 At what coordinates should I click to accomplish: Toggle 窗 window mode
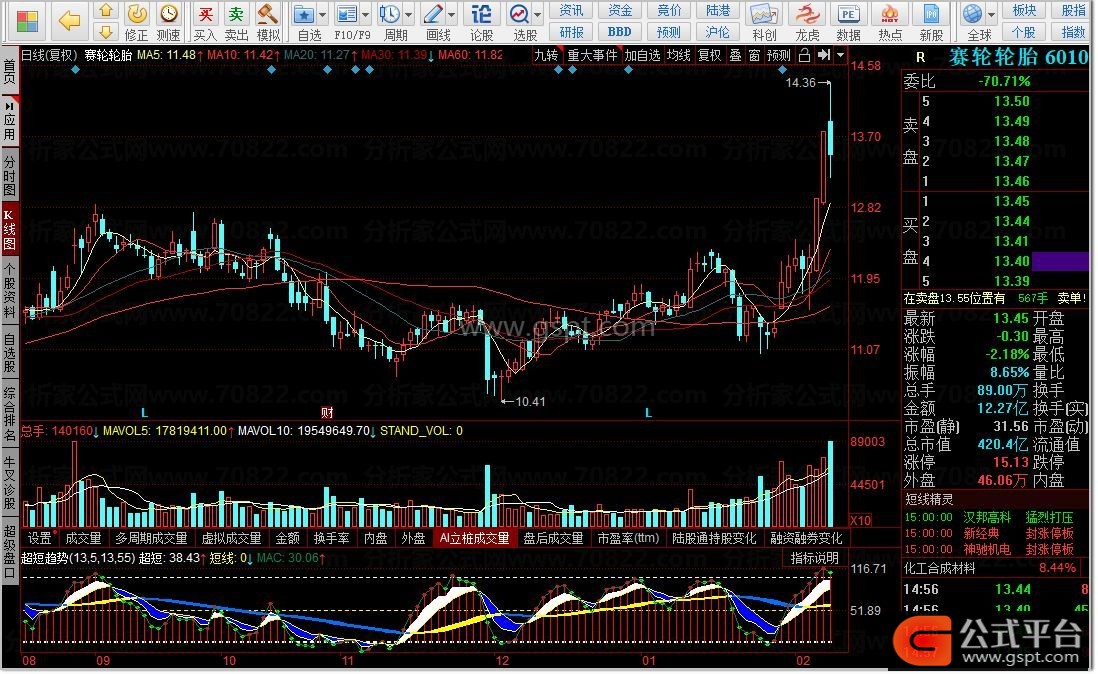754,55
